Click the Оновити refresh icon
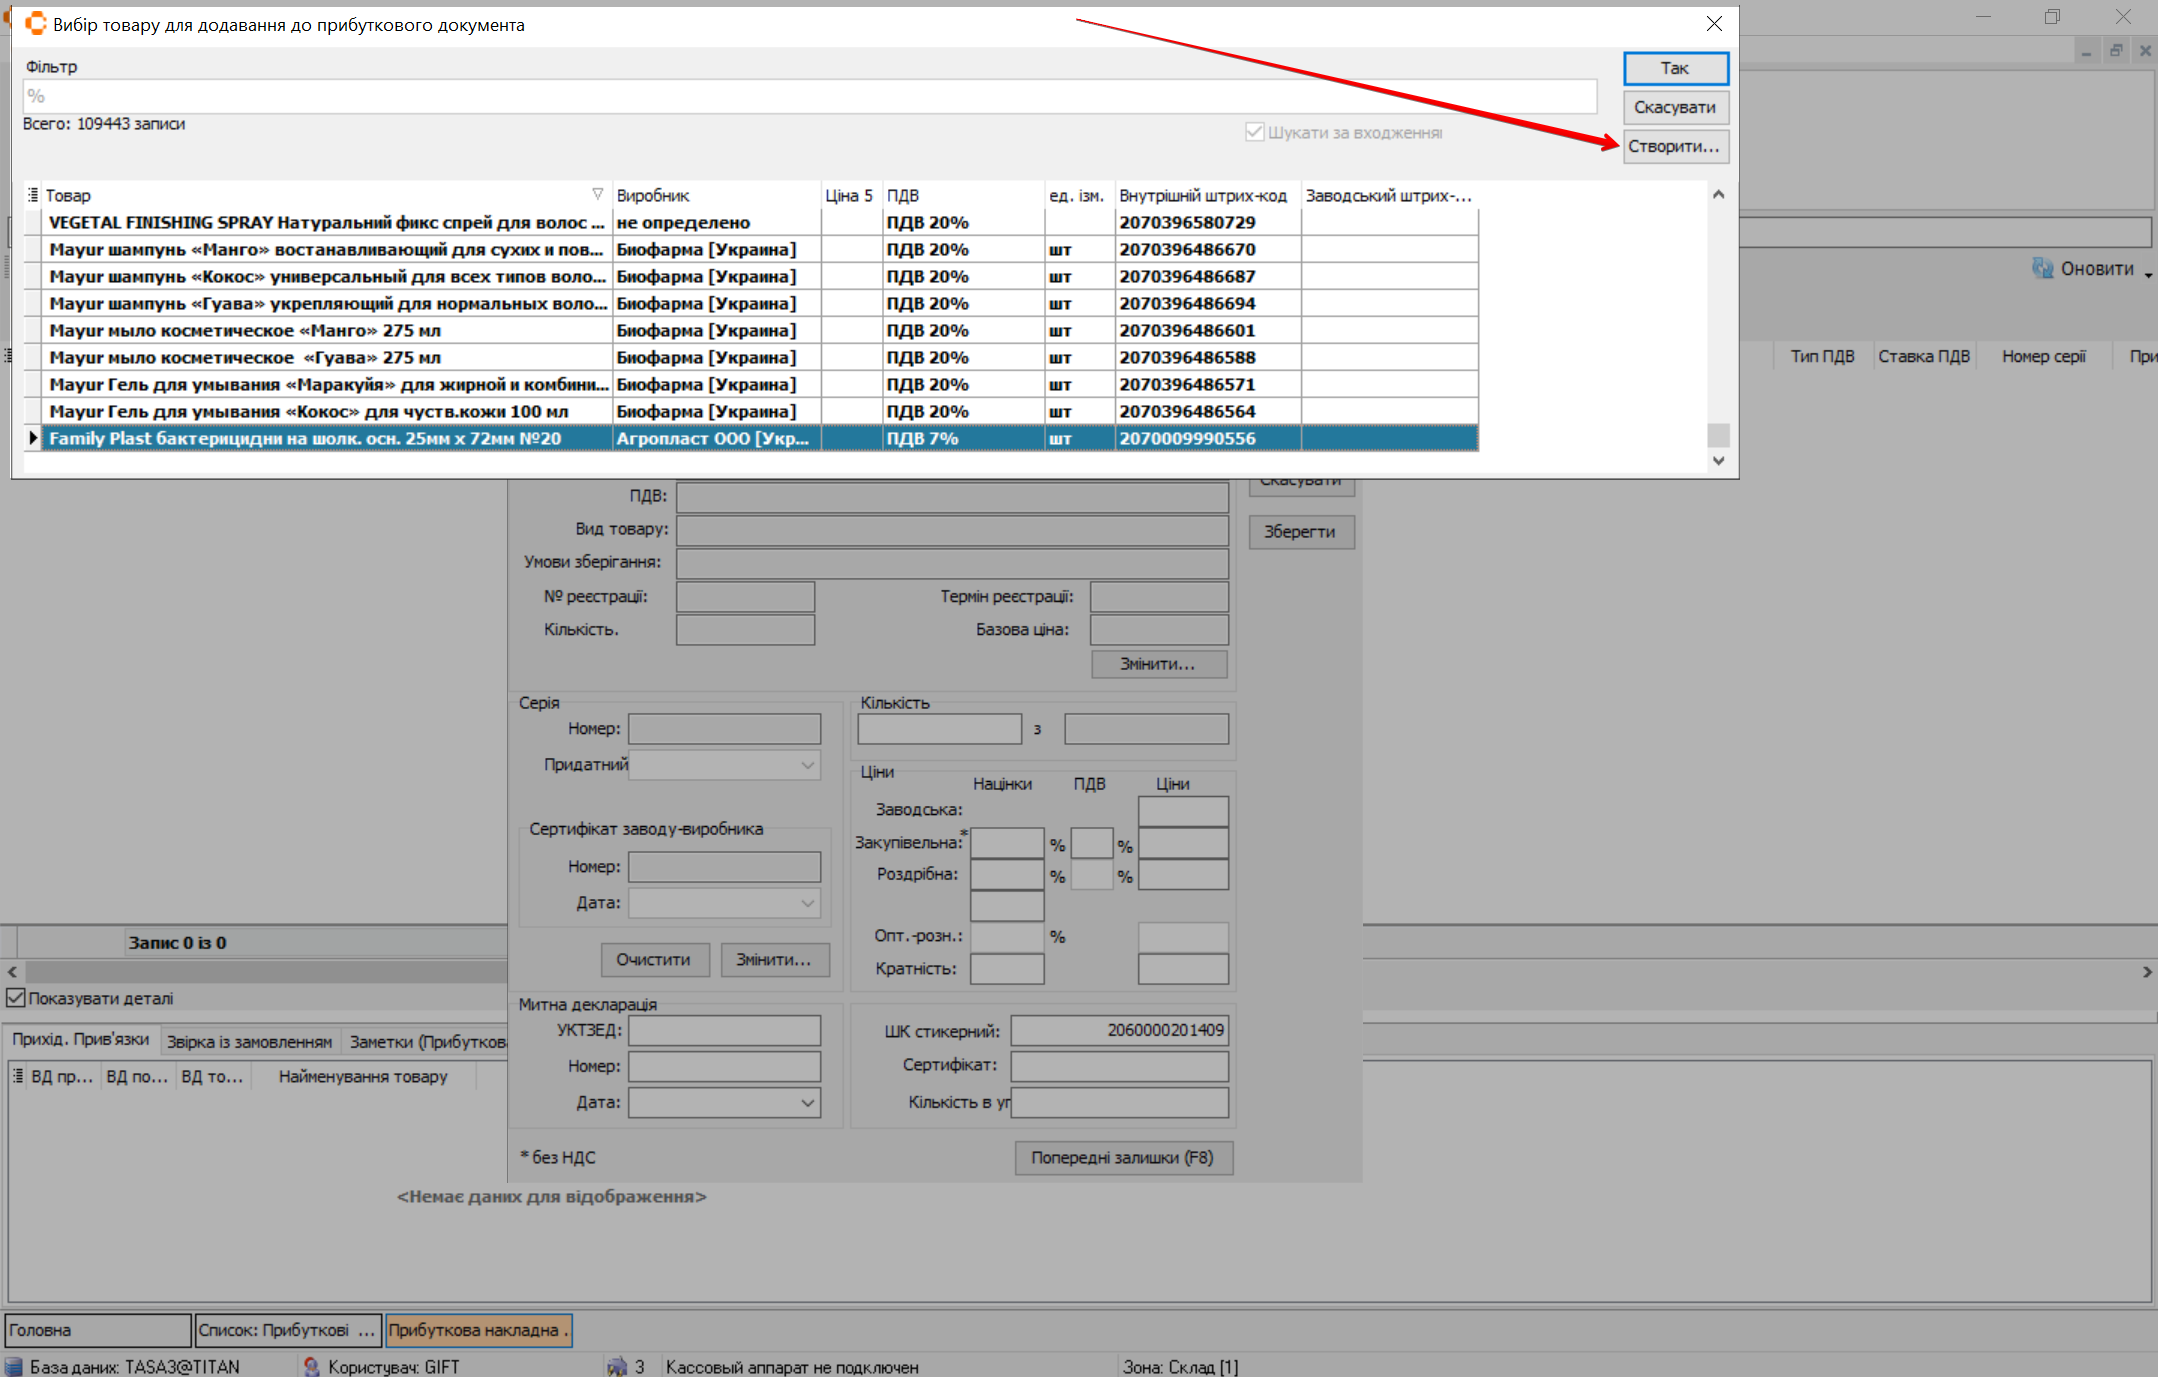2158x1377 pixels. tap(2042, 268)
